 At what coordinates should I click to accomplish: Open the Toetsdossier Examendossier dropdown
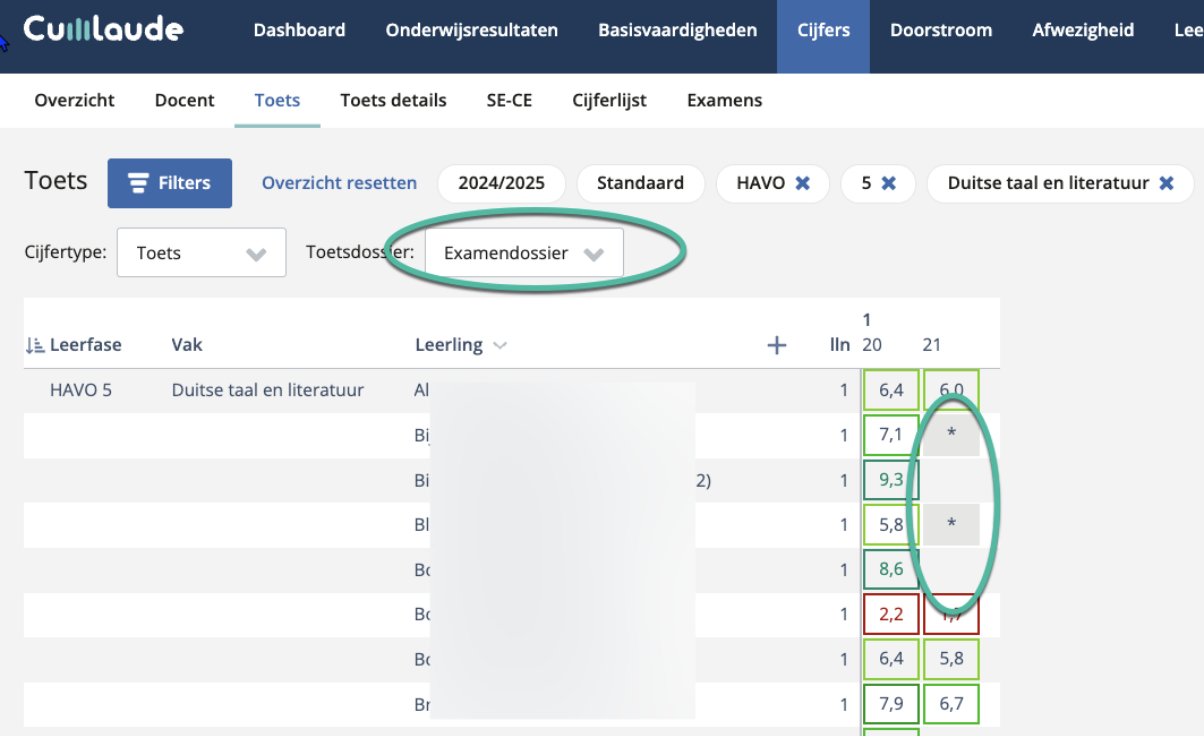[x=524, y=253]
